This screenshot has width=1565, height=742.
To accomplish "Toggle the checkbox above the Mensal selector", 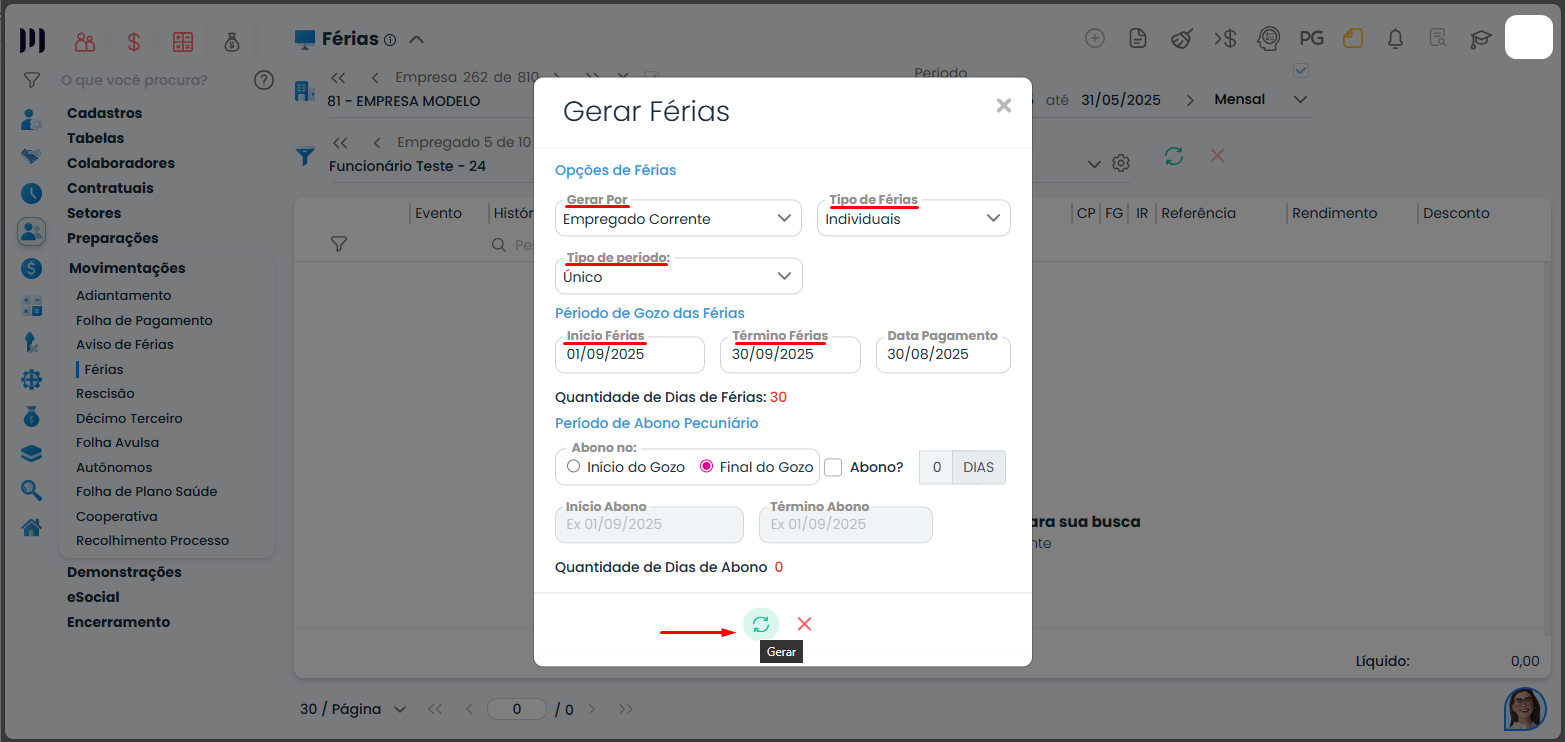I will tap(1301, 70).
